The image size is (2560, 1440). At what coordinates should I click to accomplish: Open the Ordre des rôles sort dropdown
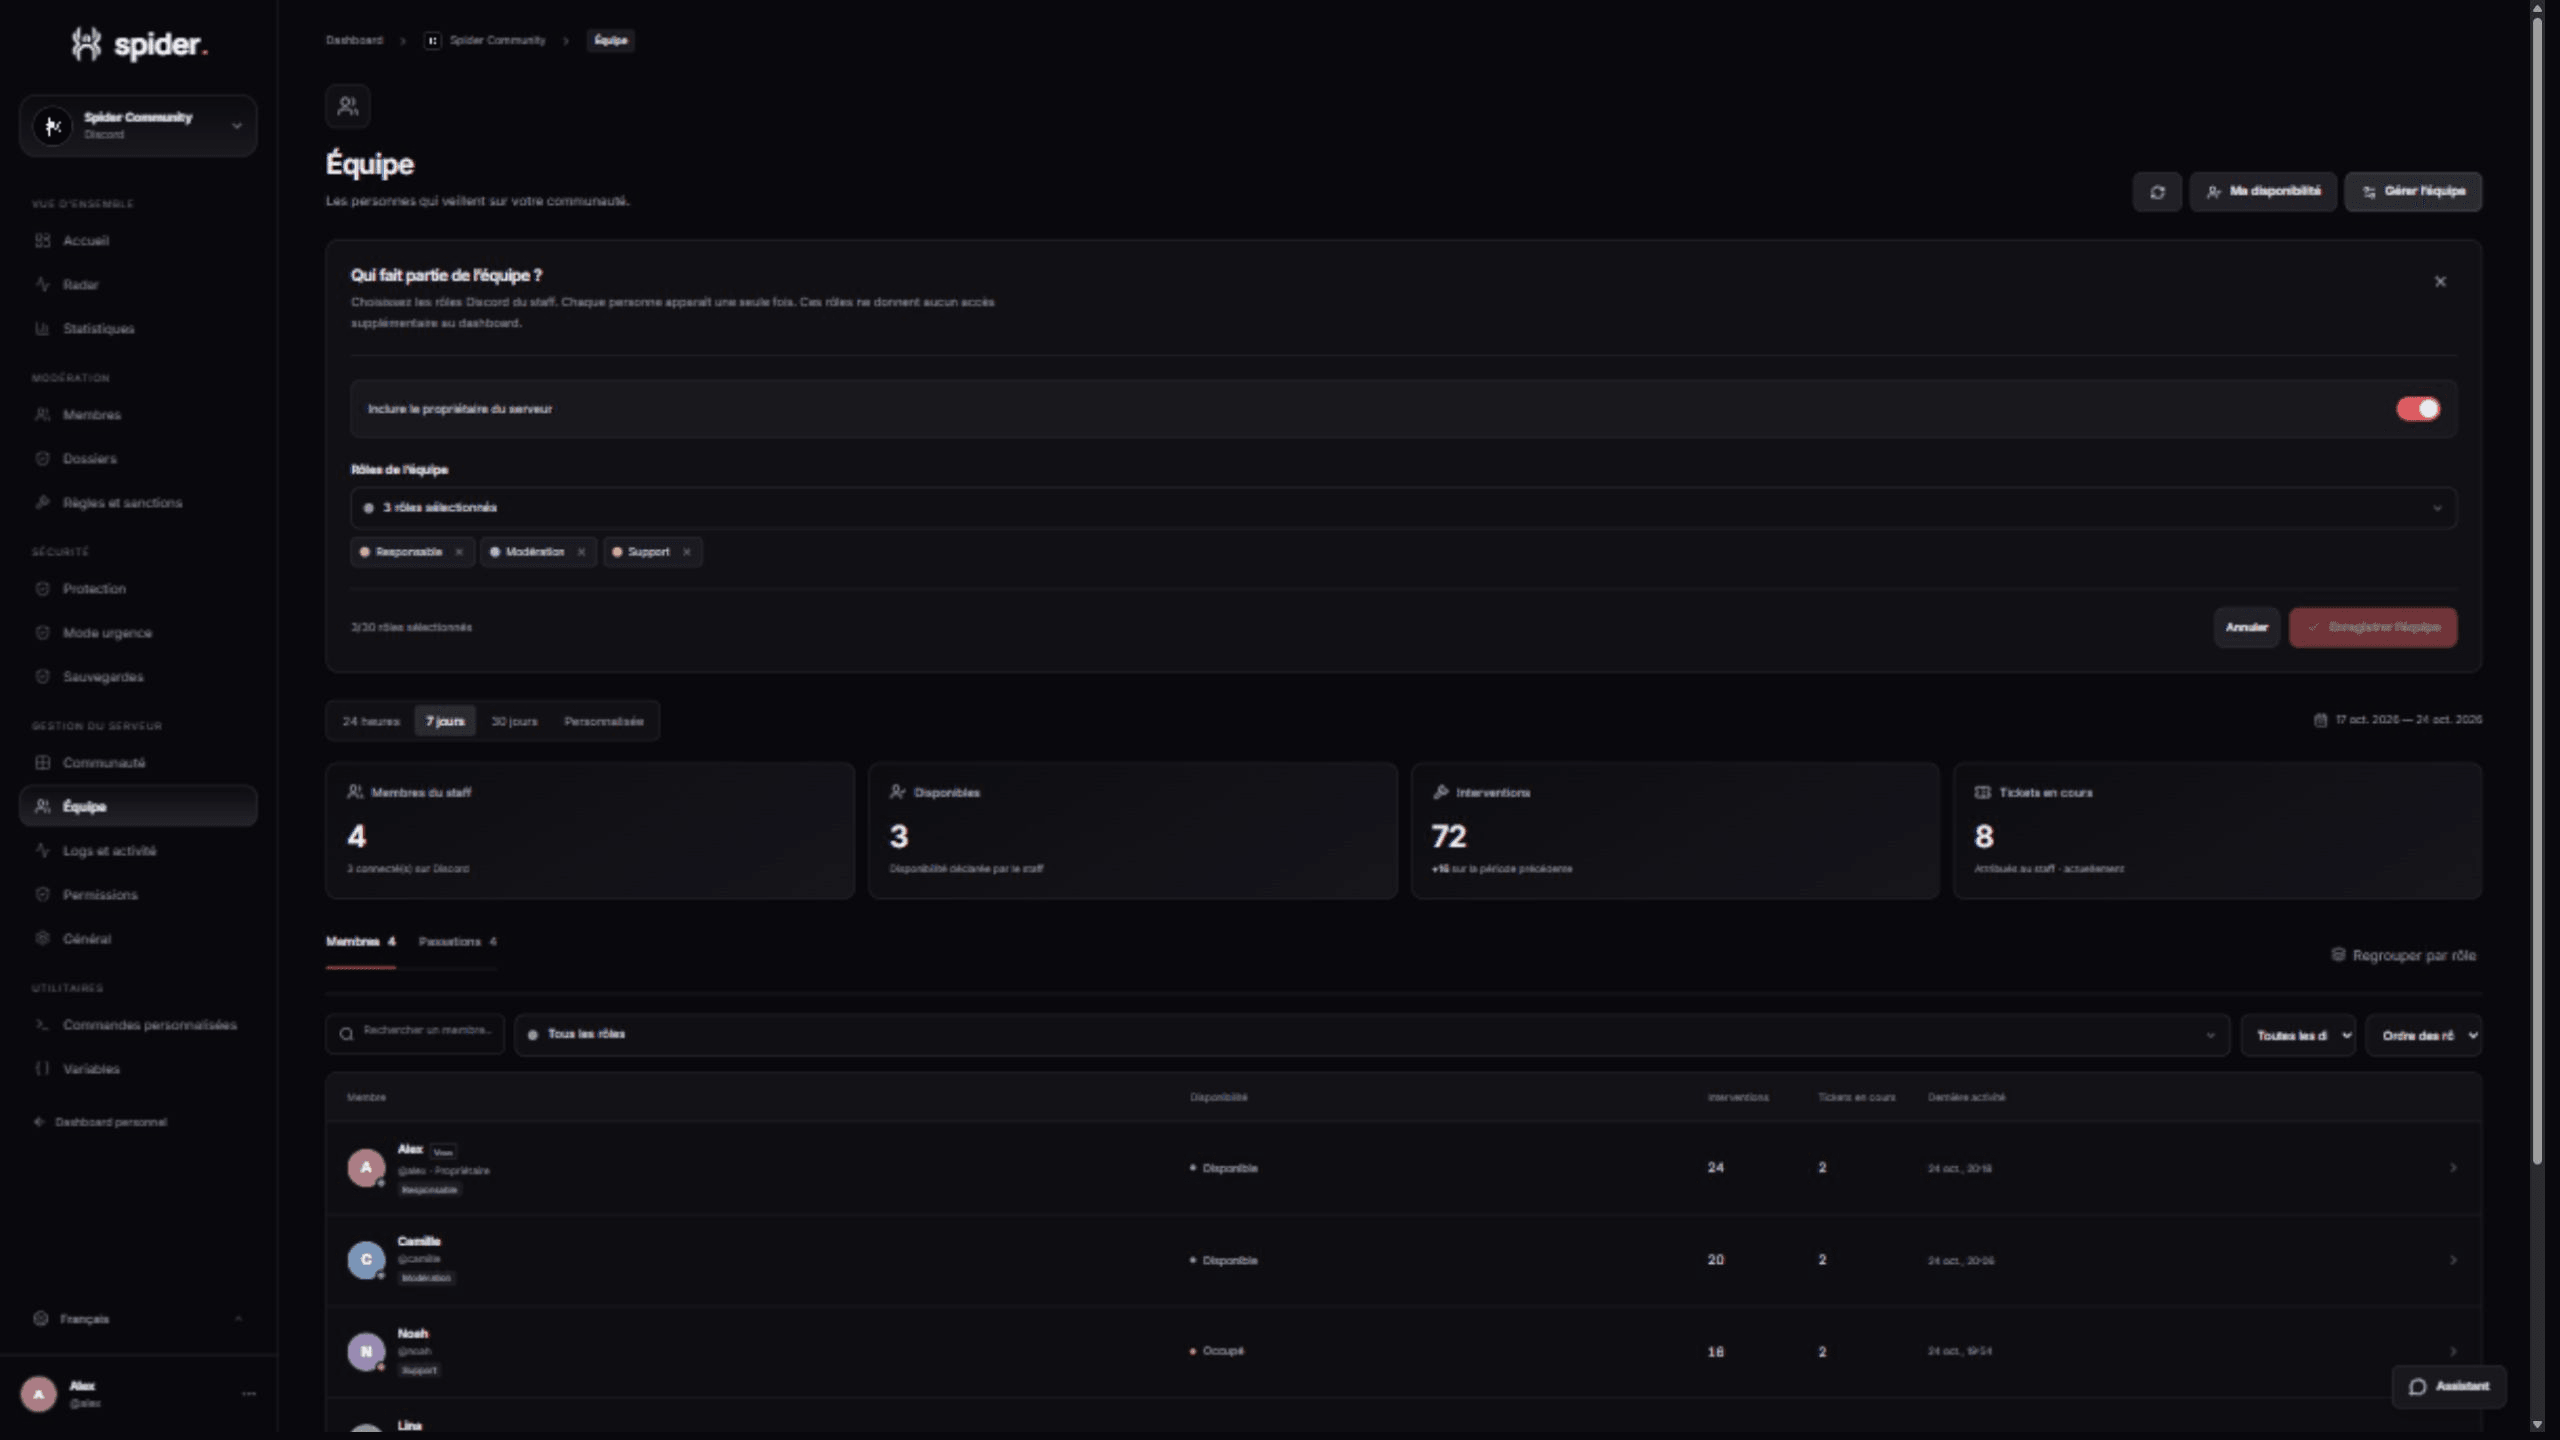point(2423,1036)
